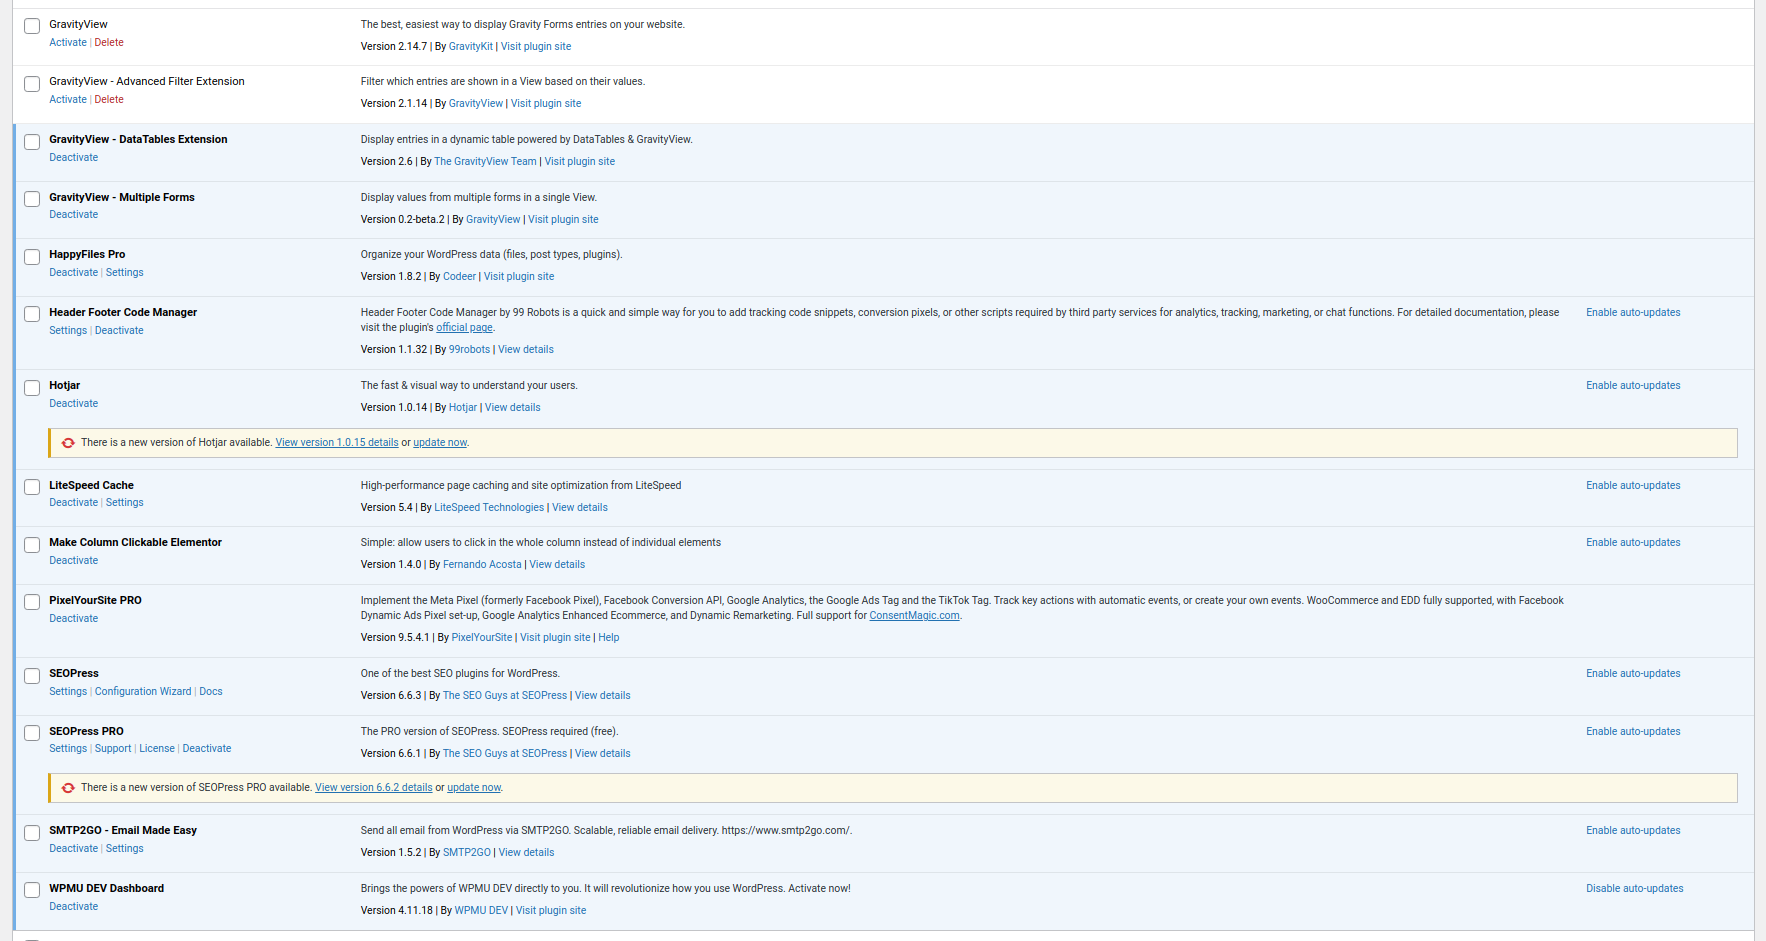This screenshot has height=941, width=1766.
Task: Select the HappyFiles Pro checkbox
Action: [x=32, y=257]
